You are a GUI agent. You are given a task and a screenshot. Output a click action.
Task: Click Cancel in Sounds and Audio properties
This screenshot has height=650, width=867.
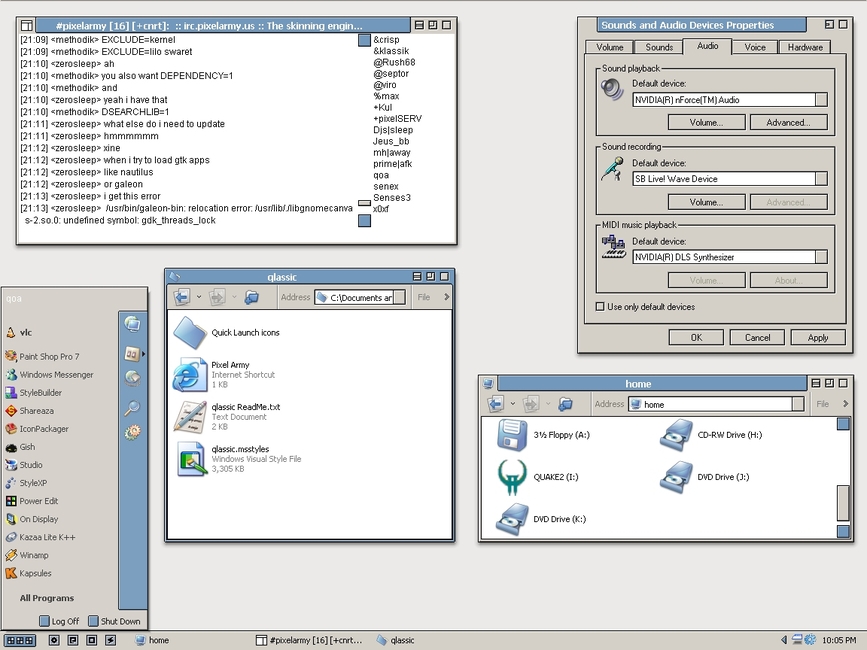[x=757, y=338]
